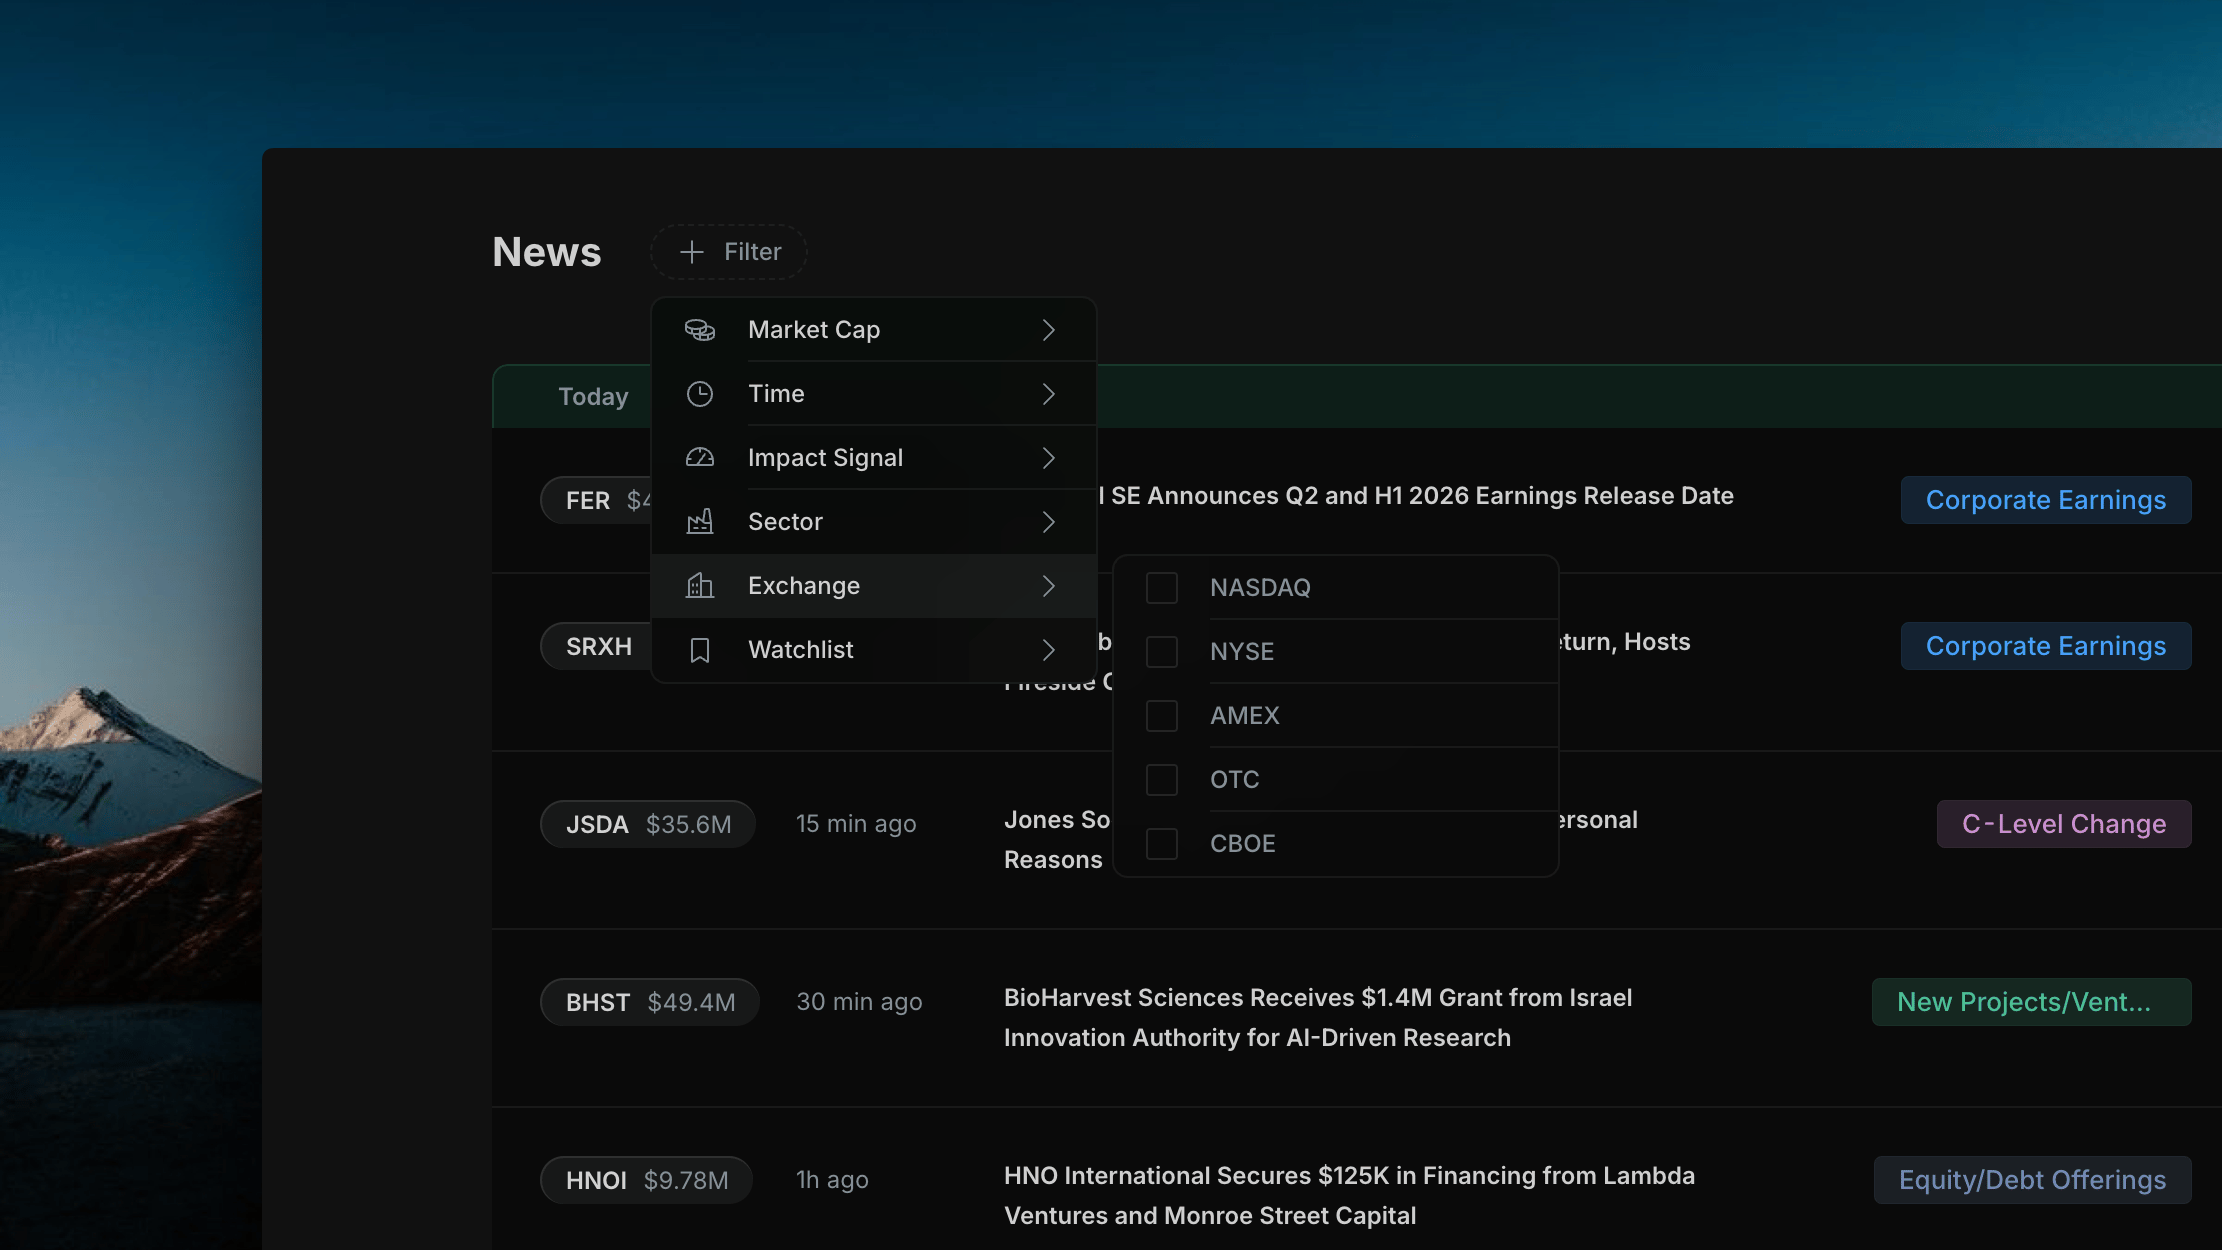Select the OTC option label
This screenshot has height=1250, width=2222.
click(x=1235, y=780)
